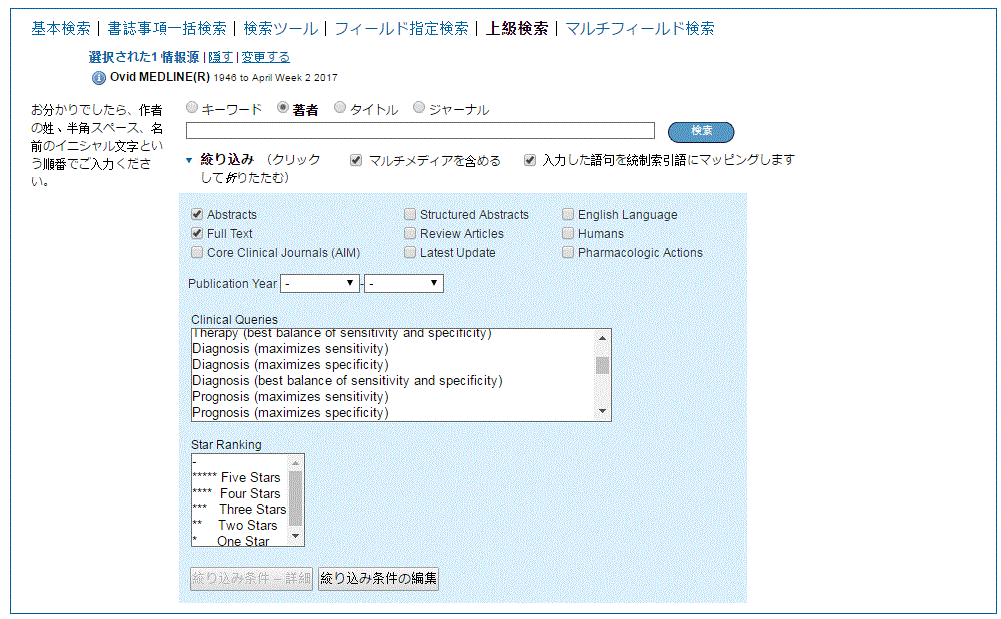Screen dimensions: 1001x619
Task: Click the blue 検索 button
Action: pos(701,132)
